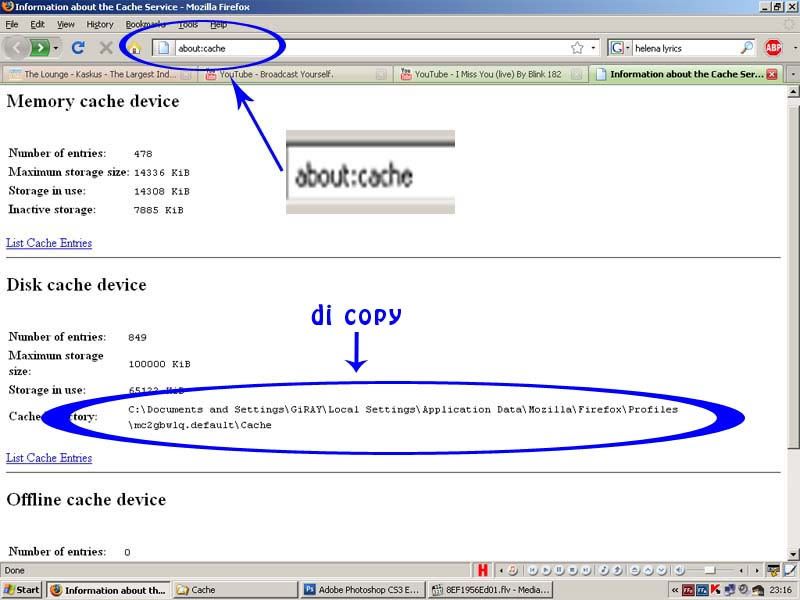This screenshot has width=800, height=600.
Task: Switch to the I Miss You Blink 182 tab
Action: pyautogui.click(x=490, y=74)
